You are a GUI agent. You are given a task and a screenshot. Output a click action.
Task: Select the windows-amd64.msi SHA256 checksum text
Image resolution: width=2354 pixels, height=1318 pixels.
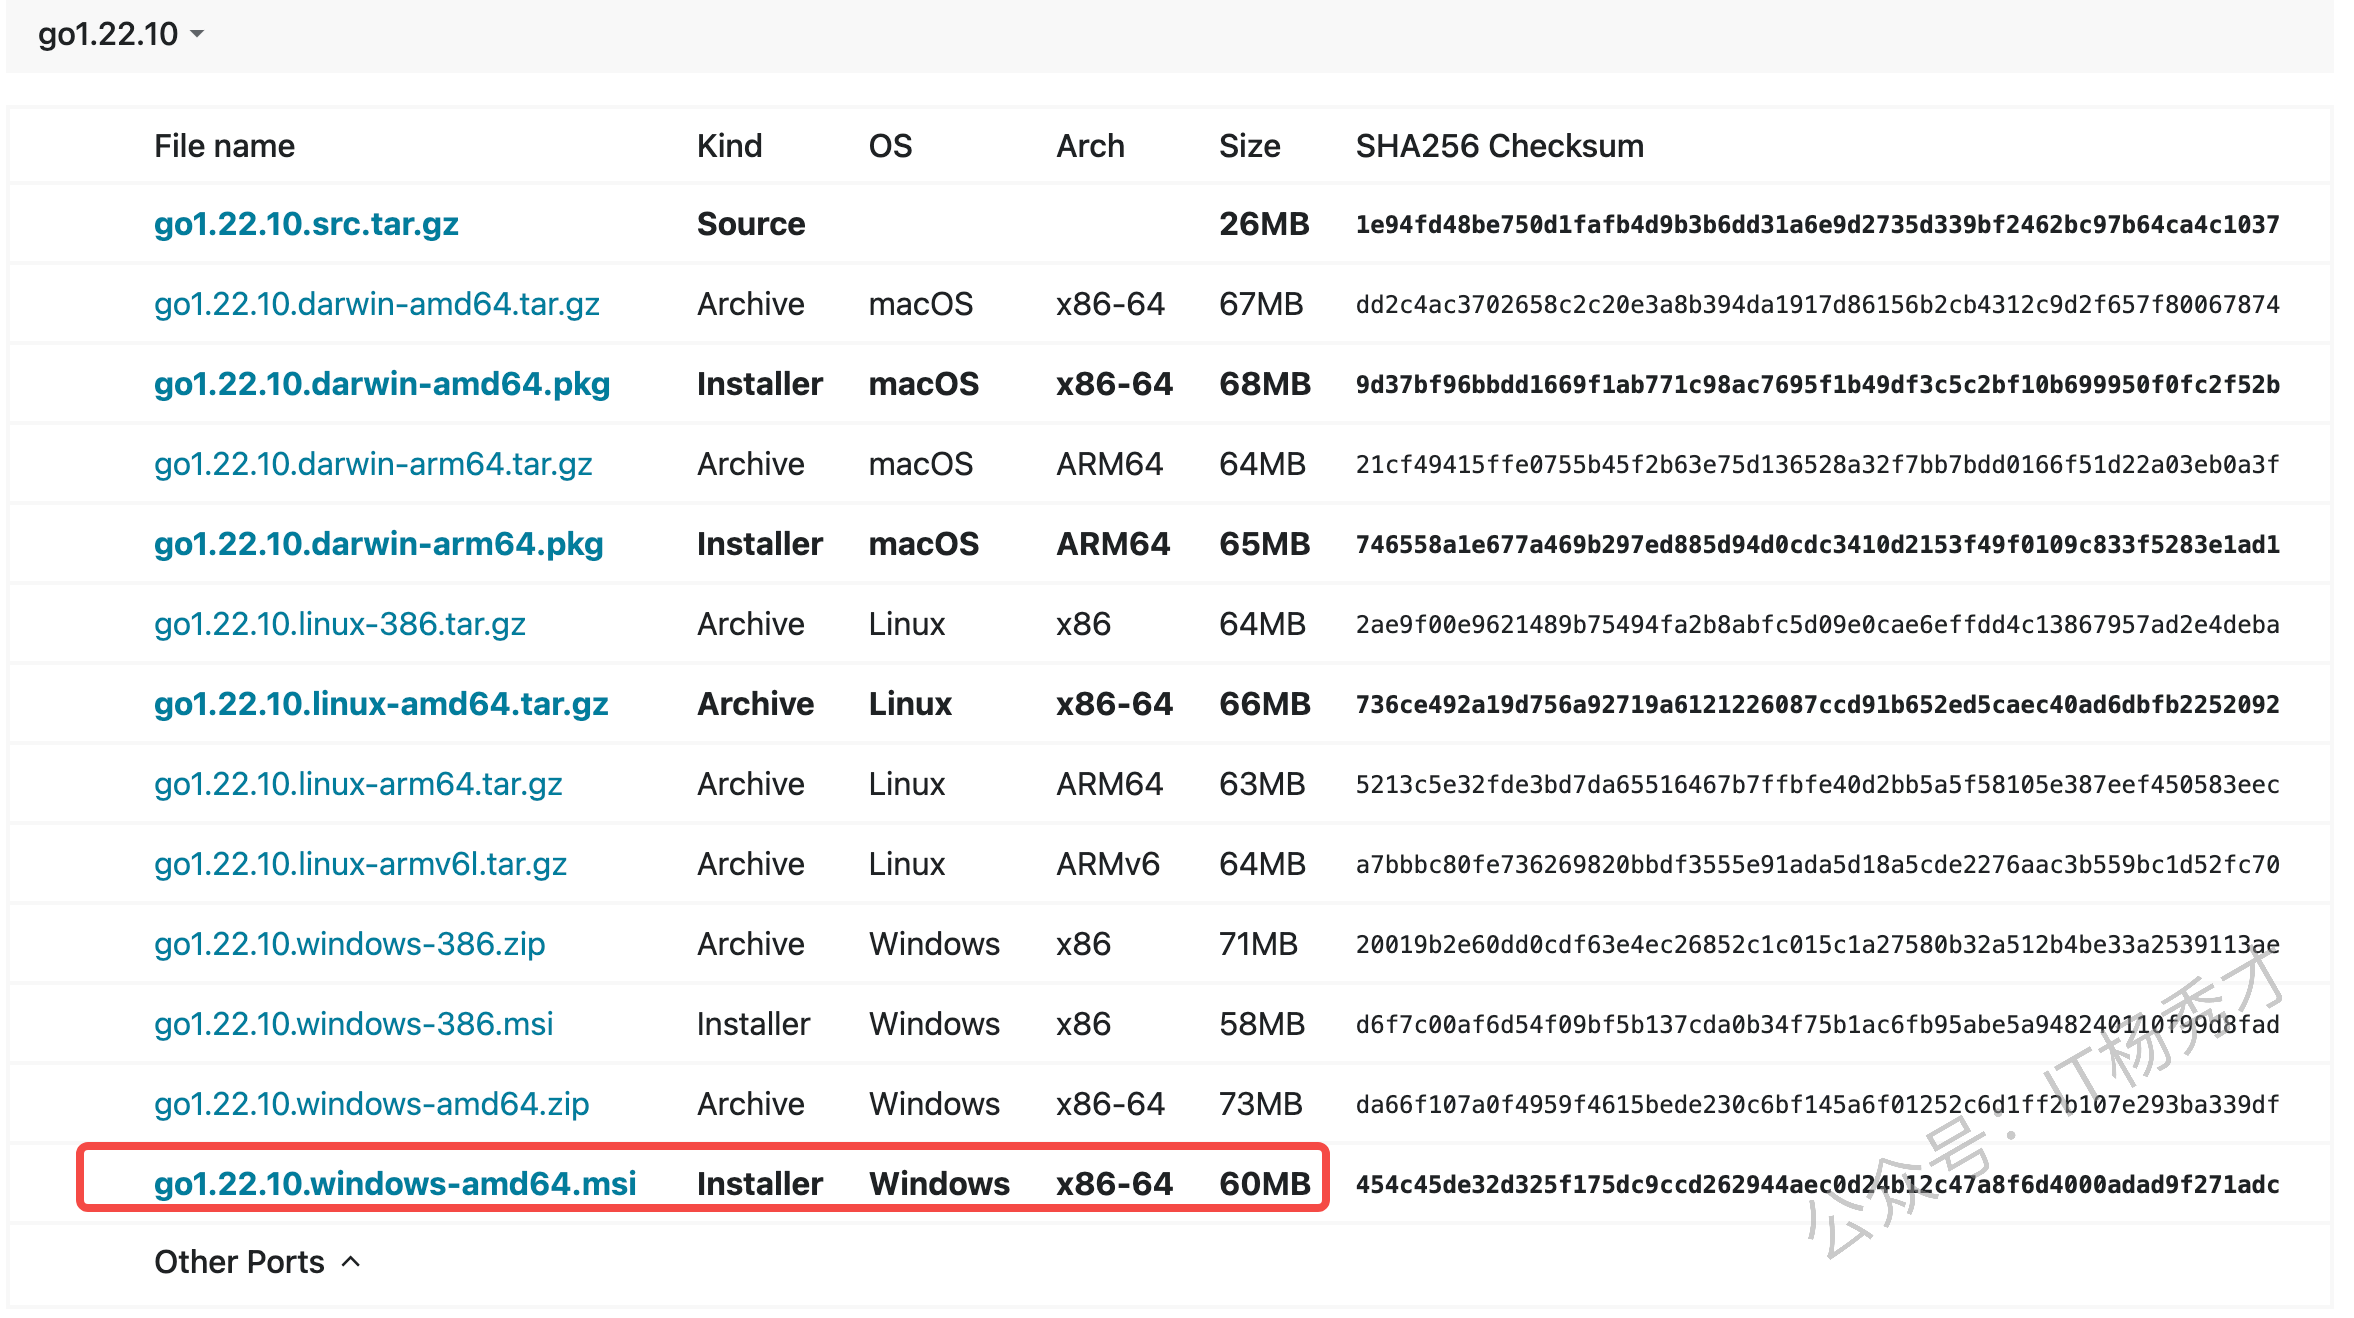pyautogui.click(x=1816, y=1185)
